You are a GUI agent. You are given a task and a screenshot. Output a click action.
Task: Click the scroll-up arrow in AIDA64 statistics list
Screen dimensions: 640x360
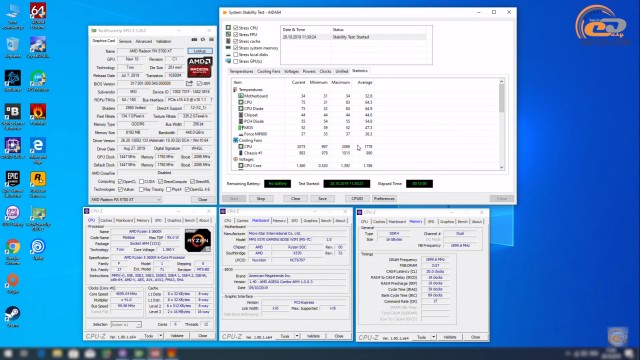click(x=501, y=82)
